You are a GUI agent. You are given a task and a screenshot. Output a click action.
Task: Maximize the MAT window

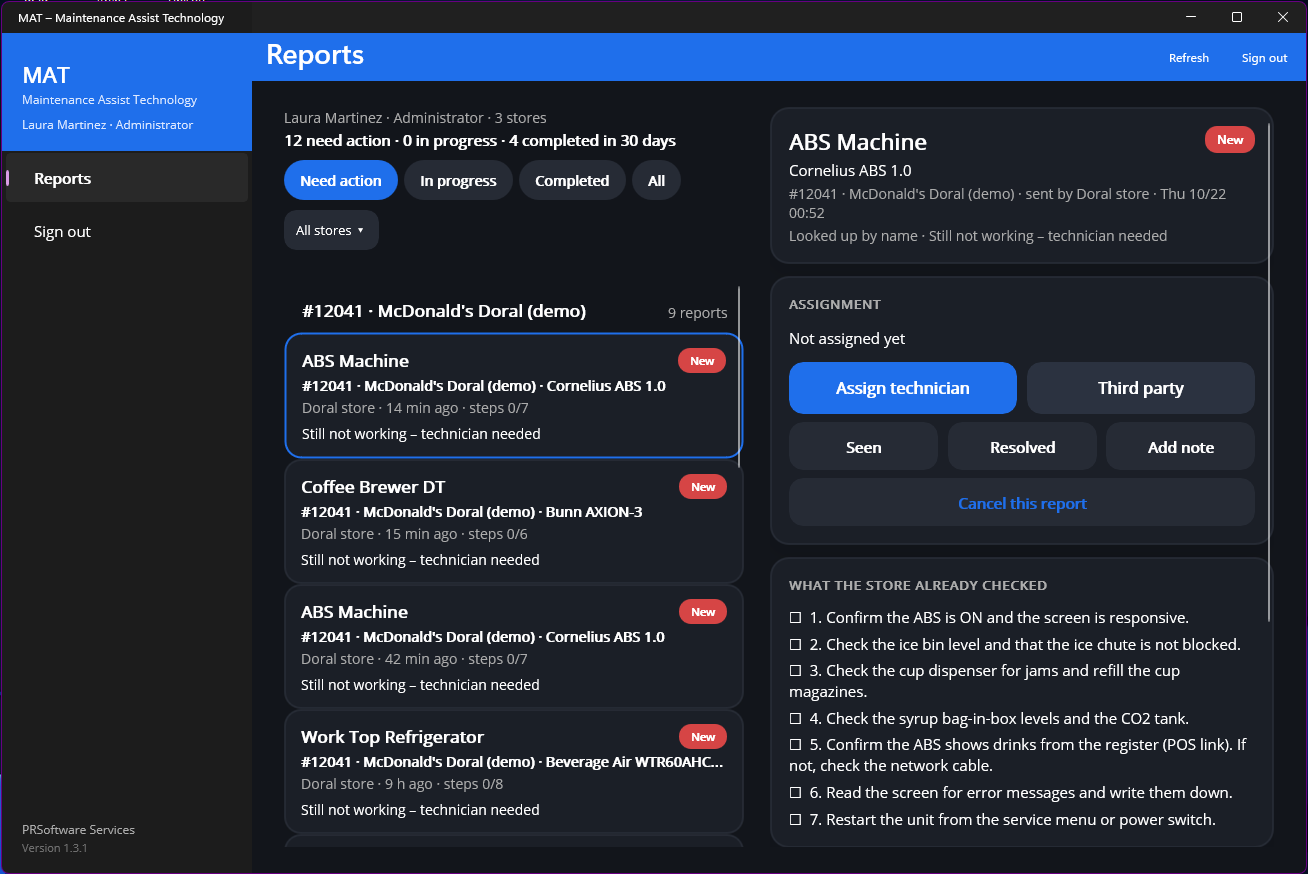click(1237, 17)
